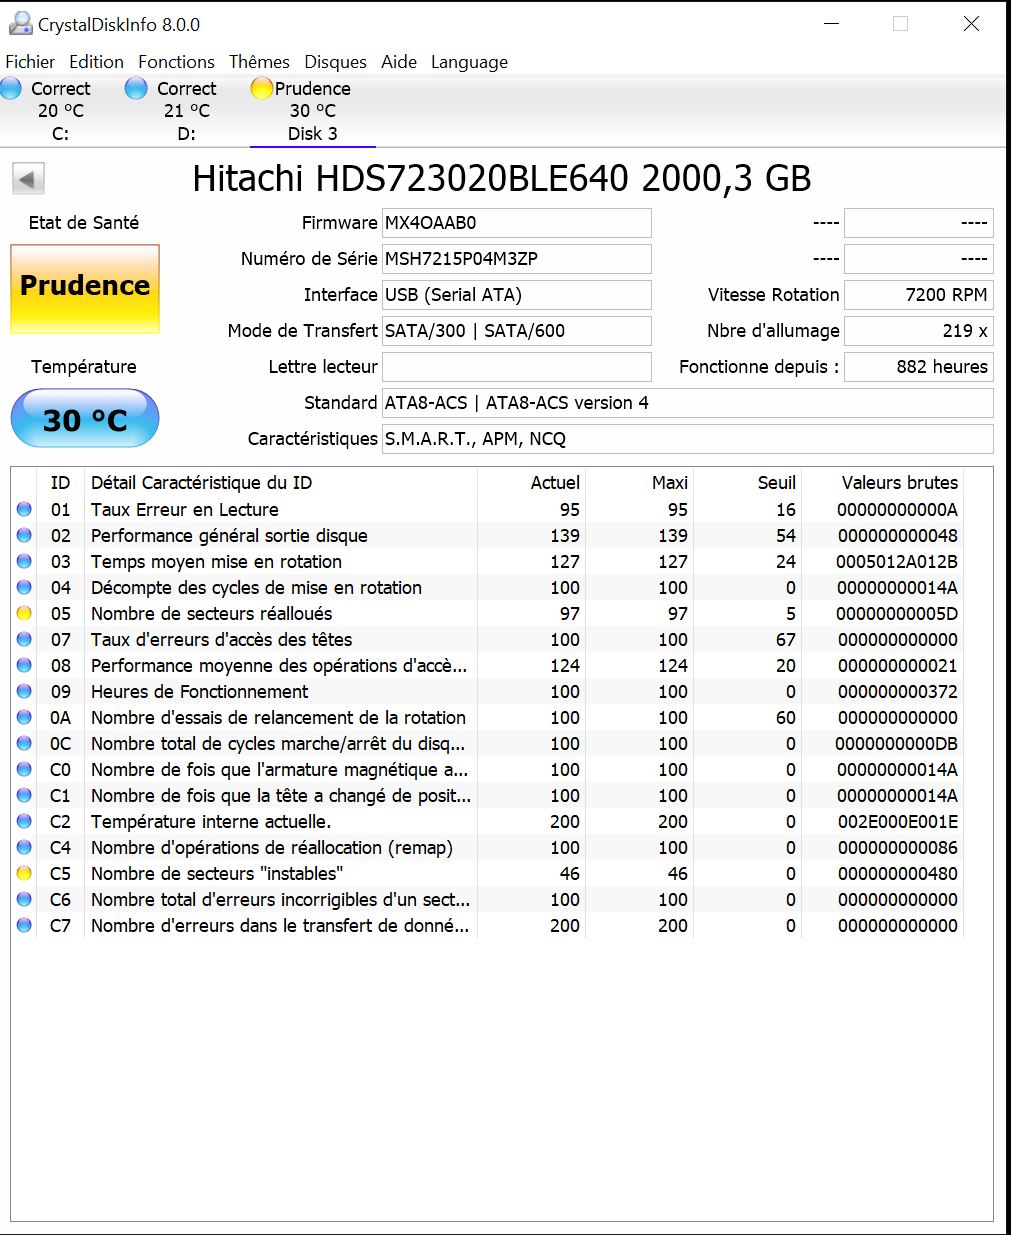Open the Thèmes menu
This screenshot has width=1011, height=1235.
point(259,62)
